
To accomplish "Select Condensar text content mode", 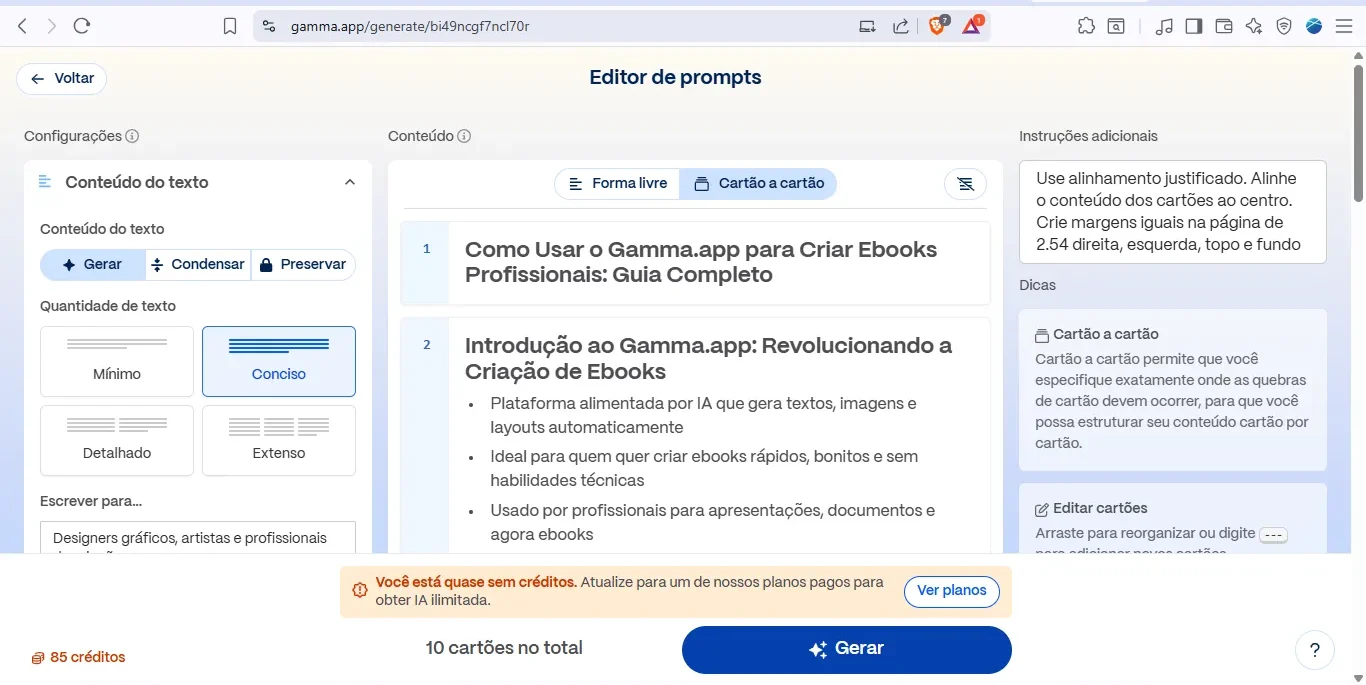I will pyautogui.click(x=198, y=264).
